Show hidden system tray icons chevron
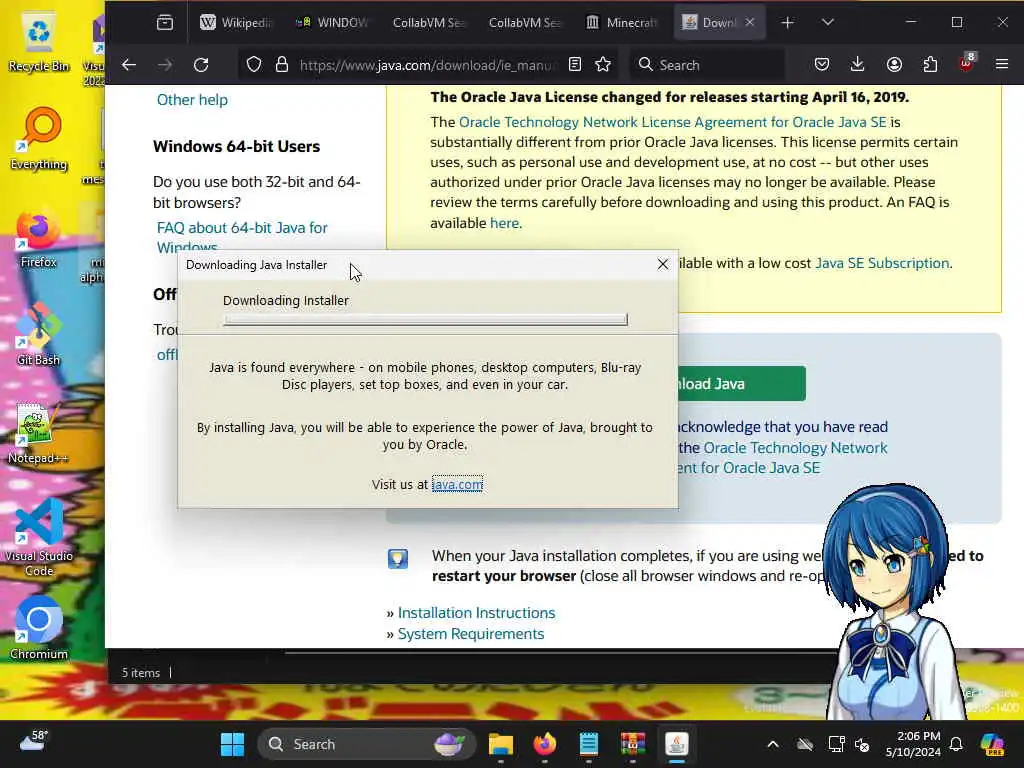The width and height of the screenshot is (1024, 768). coord(773,744)
